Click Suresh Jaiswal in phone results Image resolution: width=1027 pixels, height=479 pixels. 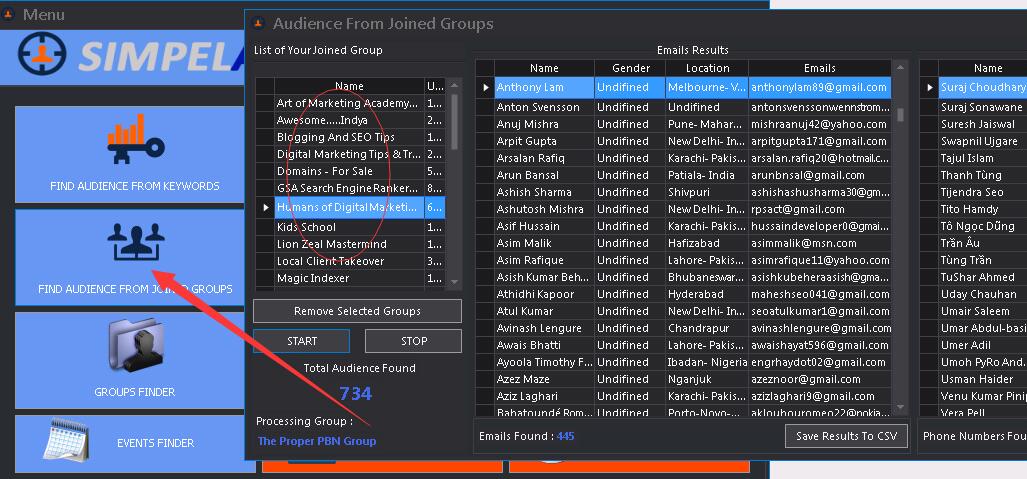tap(982, 124)
